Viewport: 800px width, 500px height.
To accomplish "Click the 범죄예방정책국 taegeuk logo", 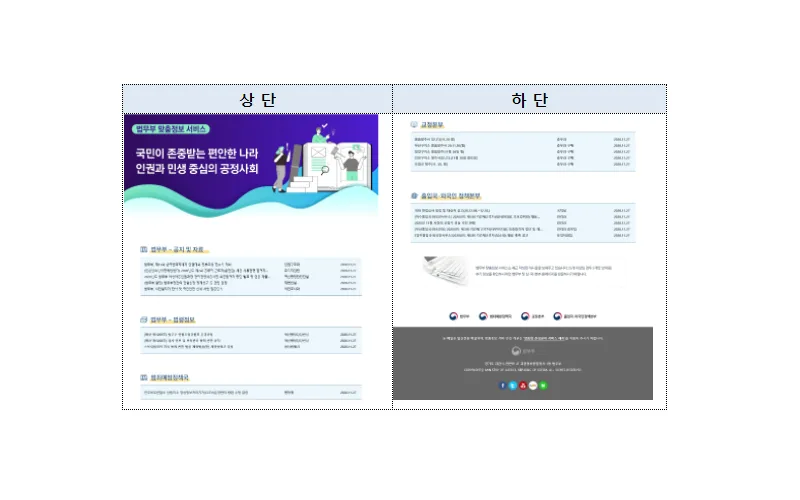I will tap(483, 316).
